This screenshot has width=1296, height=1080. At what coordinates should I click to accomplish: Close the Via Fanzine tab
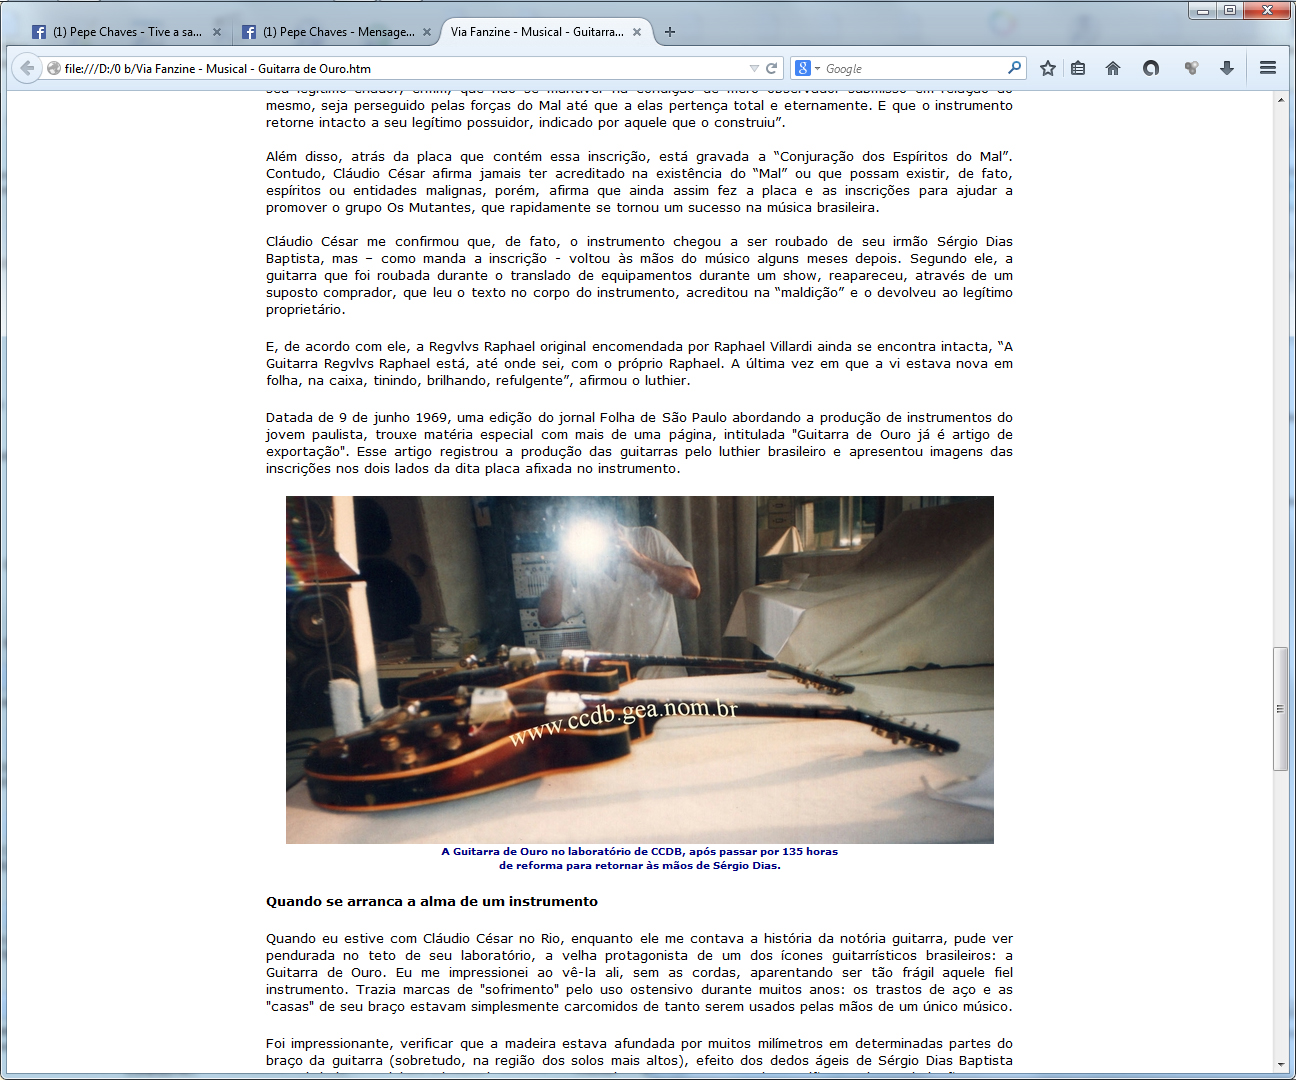pyautogui.click(x=637, y=32)
